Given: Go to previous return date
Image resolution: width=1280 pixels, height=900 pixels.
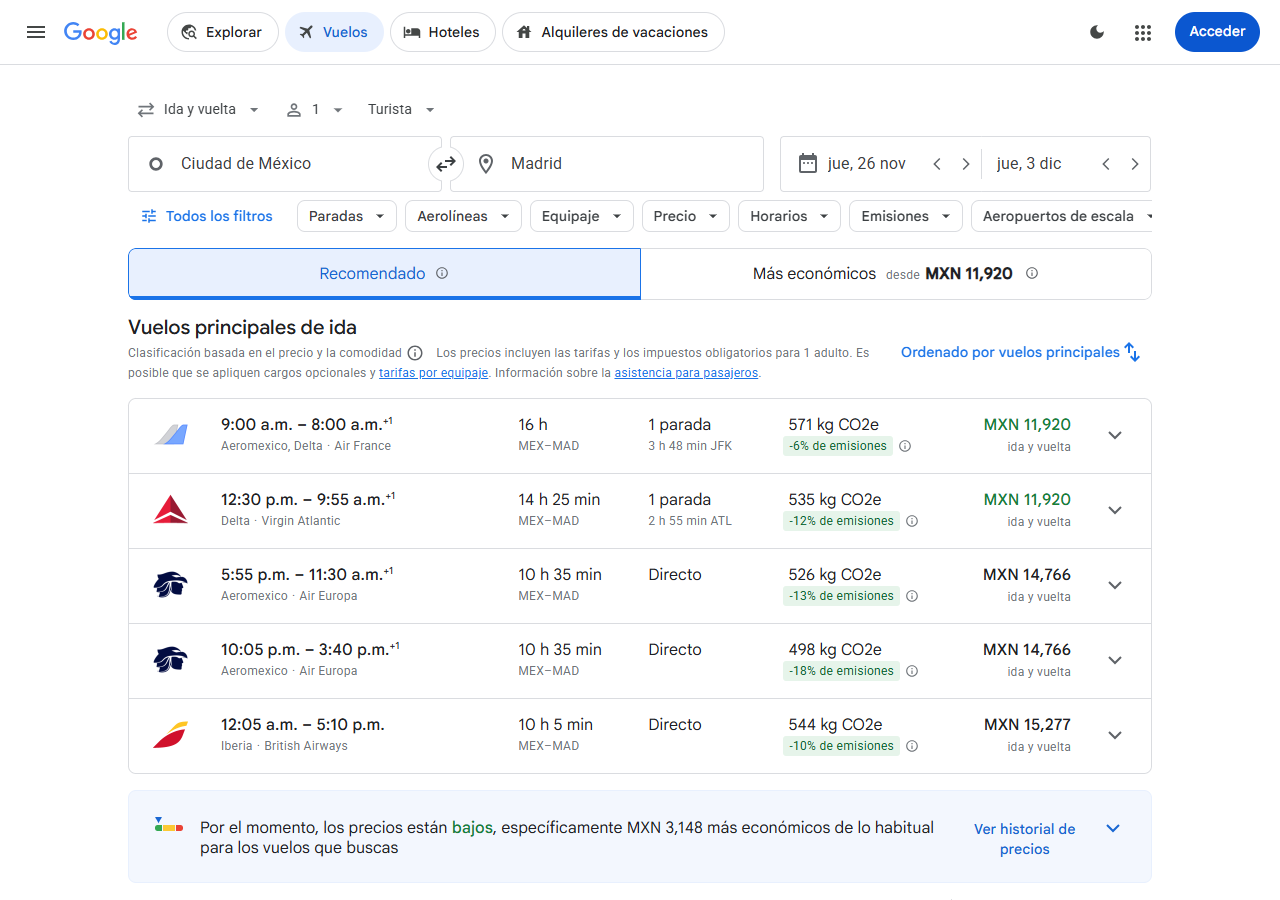Looking at the screenshot, I should click(x=1106, y=164).
